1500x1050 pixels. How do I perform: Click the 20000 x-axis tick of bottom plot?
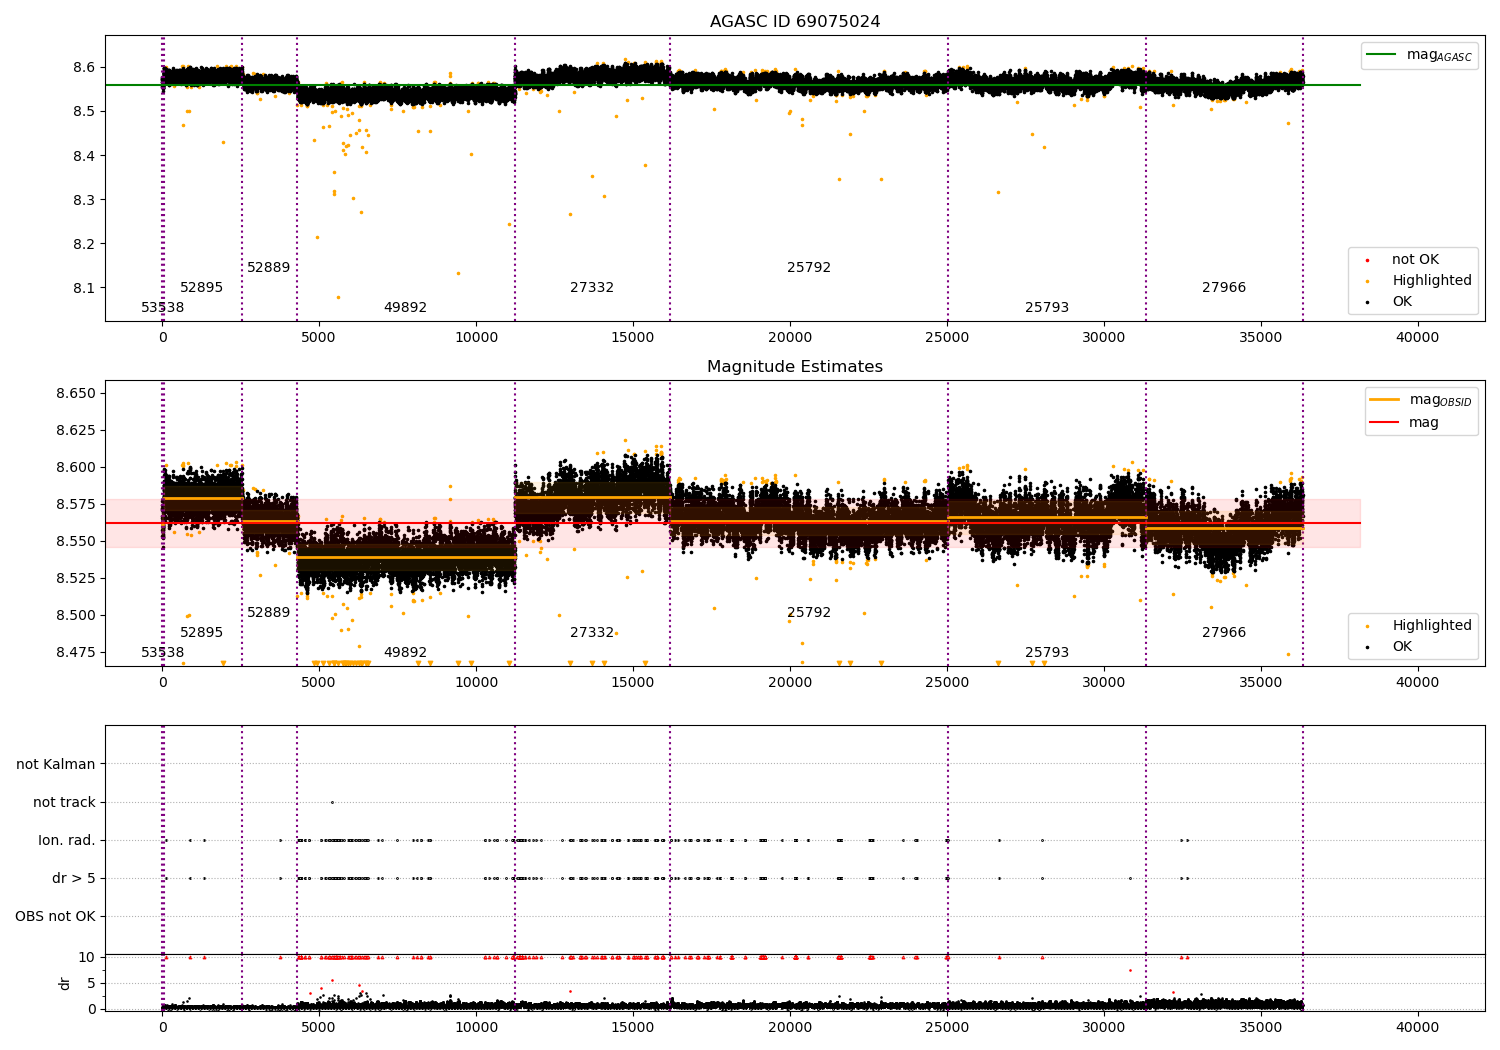[x=790, y=1027]
